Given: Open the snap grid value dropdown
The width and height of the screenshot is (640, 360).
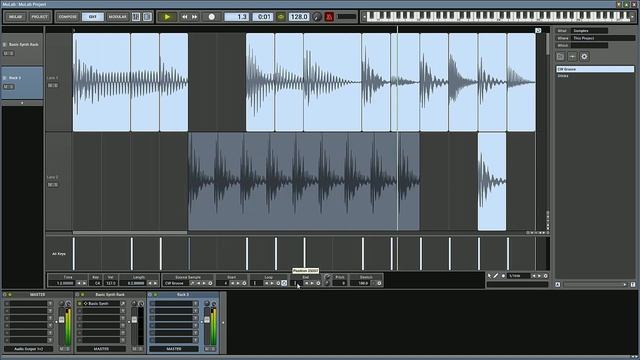Looking at the screenshot, I should coord(518,276).
